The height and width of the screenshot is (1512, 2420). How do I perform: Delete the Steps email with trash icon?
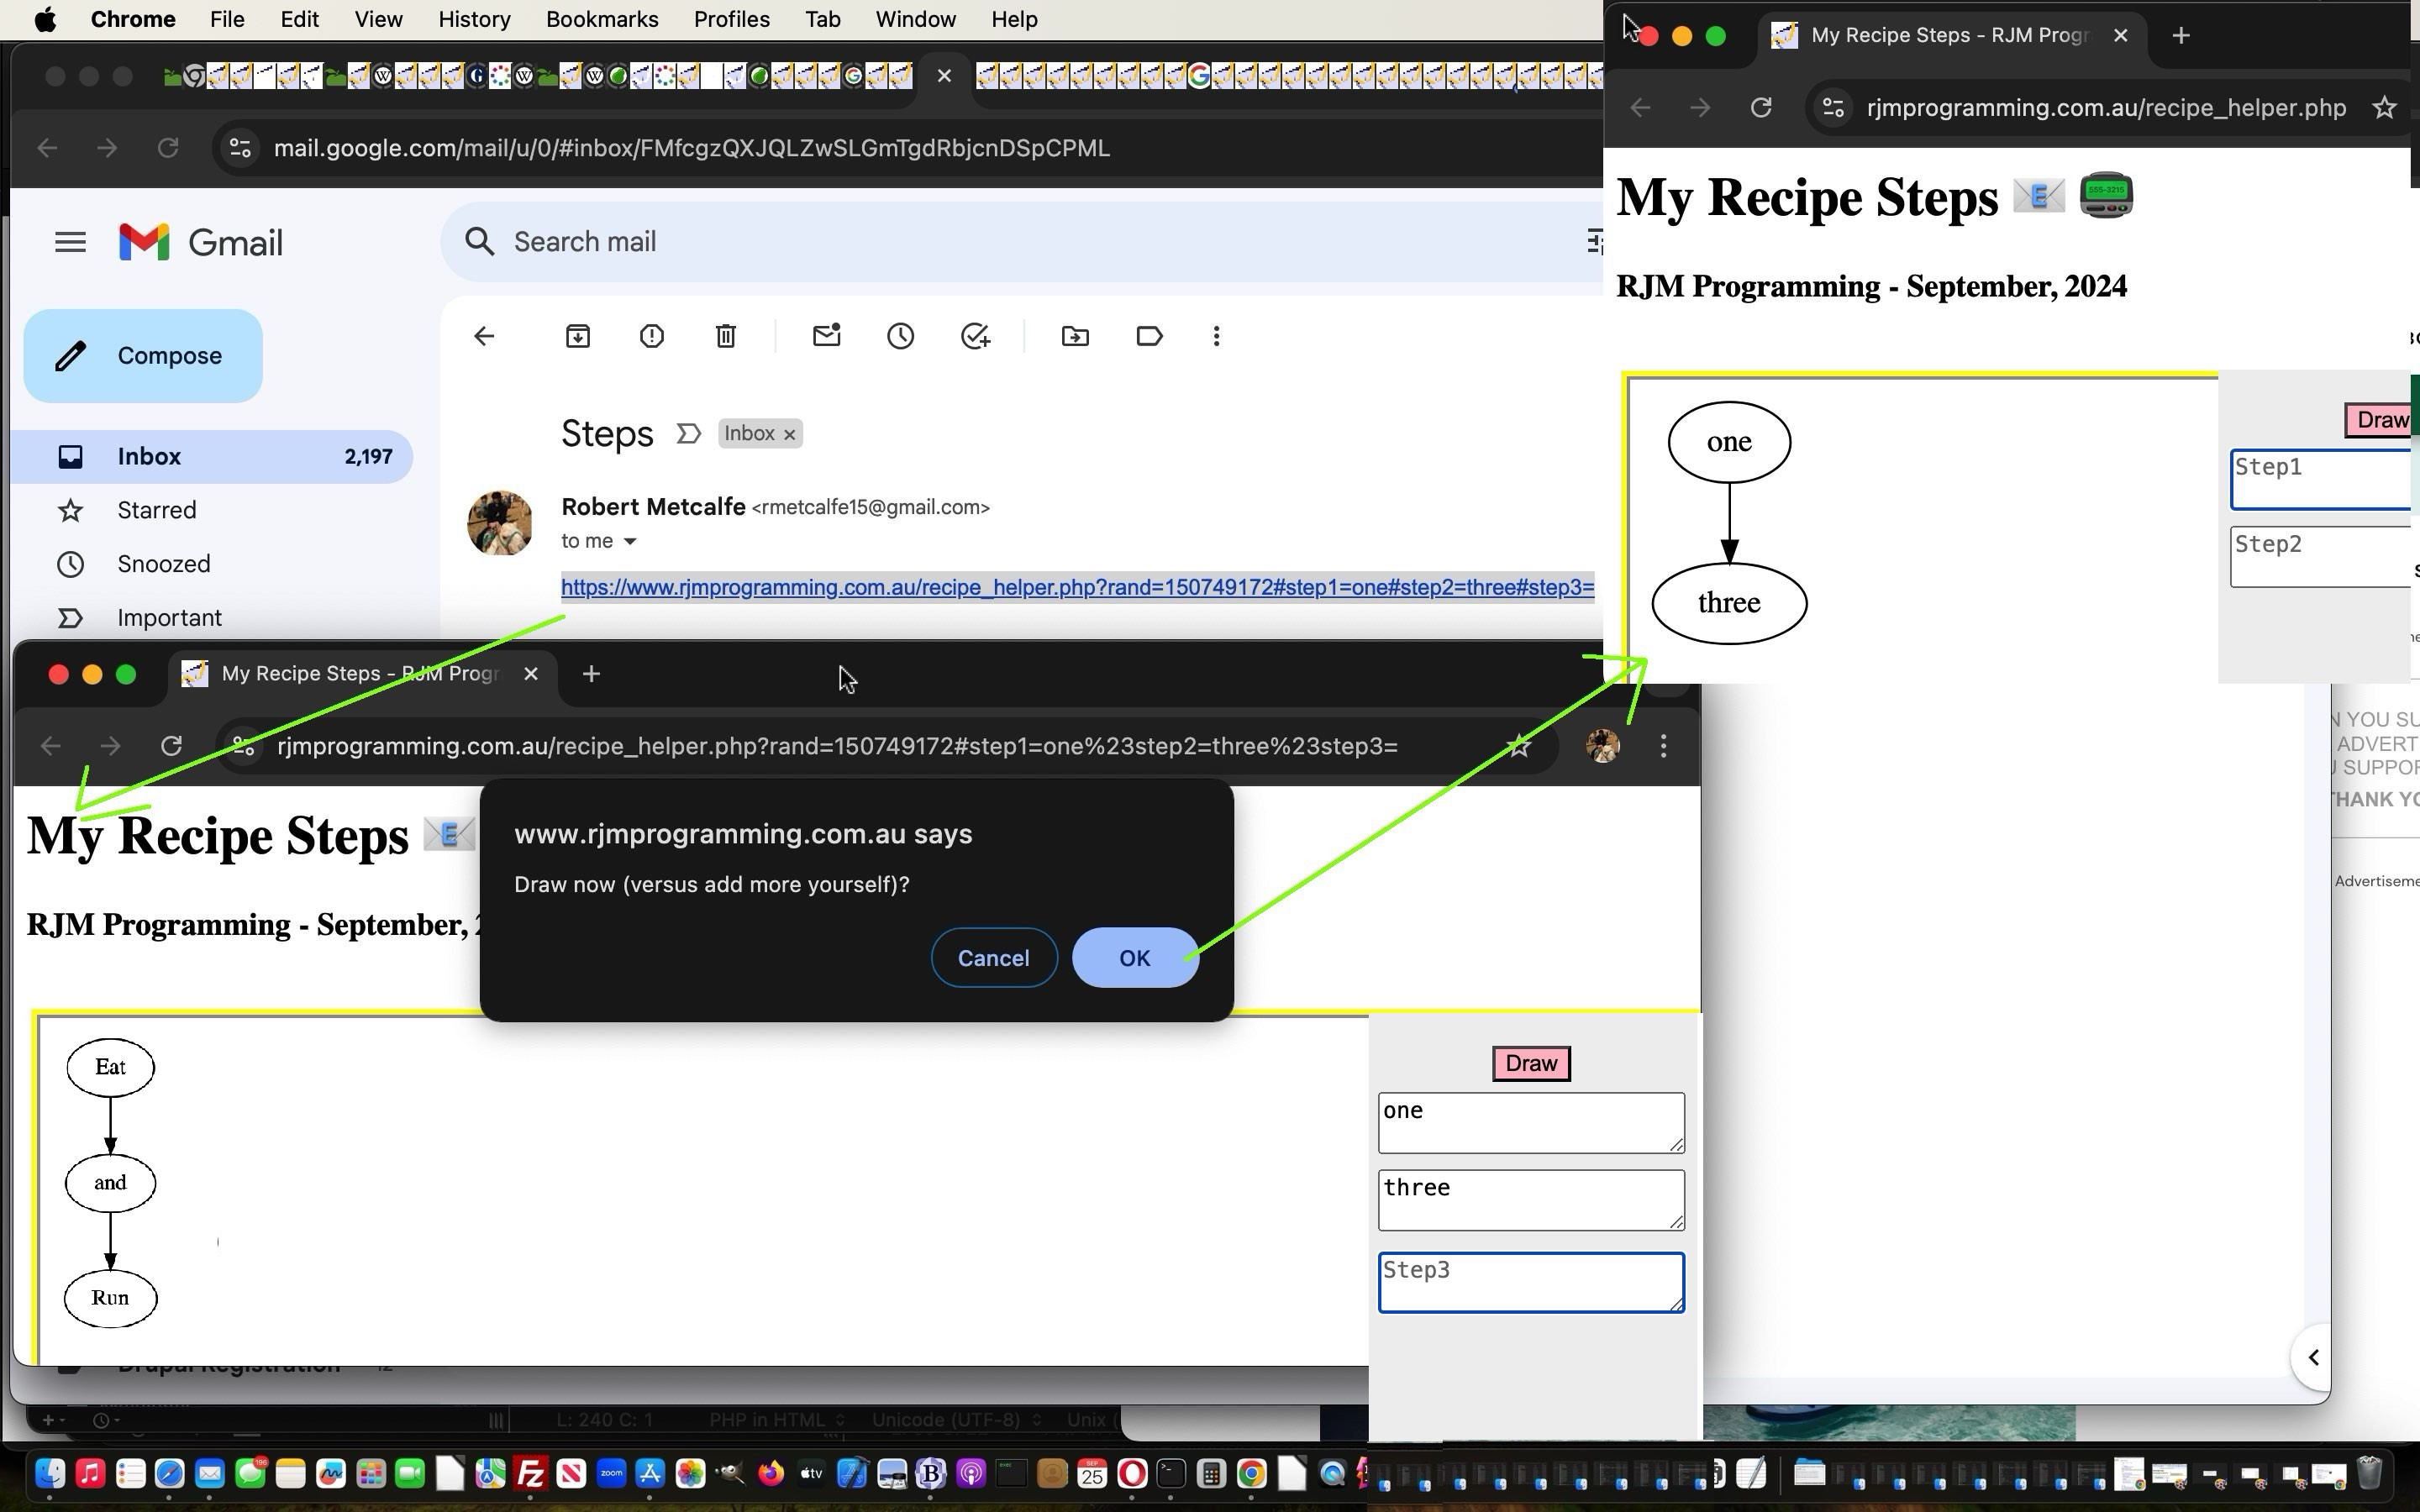pyautogui.click(x=726, y=336)
